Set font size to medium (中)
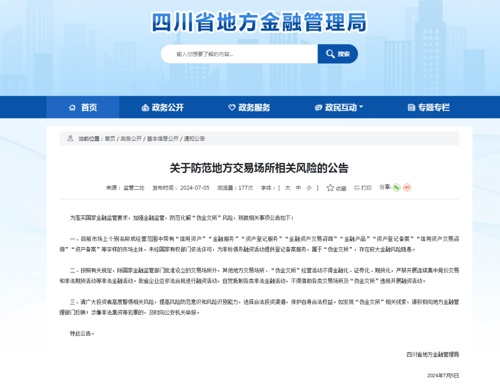The image size is (500, 389). pyautogui.click(x=298, y=188)
